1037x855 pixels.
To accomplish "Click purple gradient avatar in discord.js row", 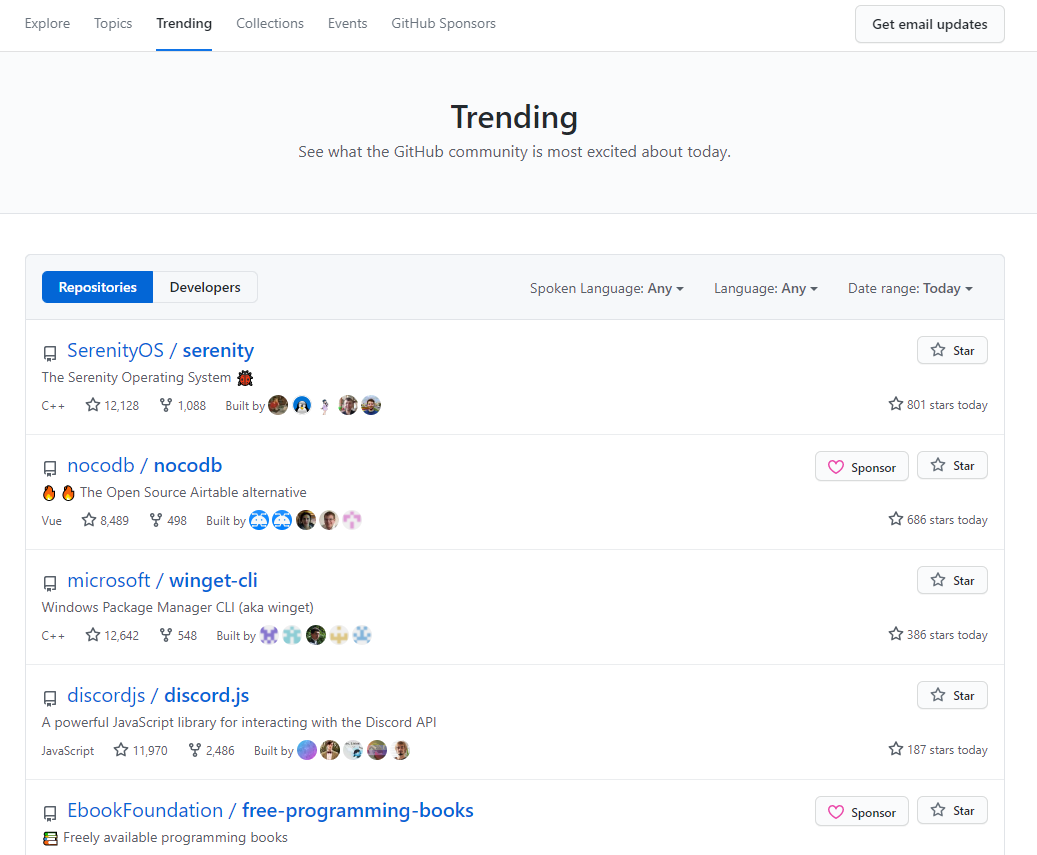I will coord(307,751).
